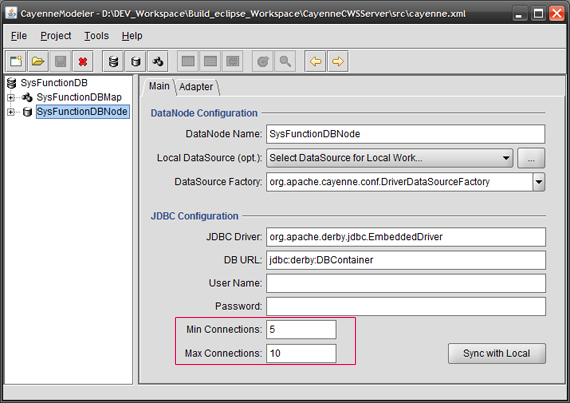Viewport: 570px width, 403px height.
Task: Click the magnifier search toolbar icon
Action: (x=285, y=61)
